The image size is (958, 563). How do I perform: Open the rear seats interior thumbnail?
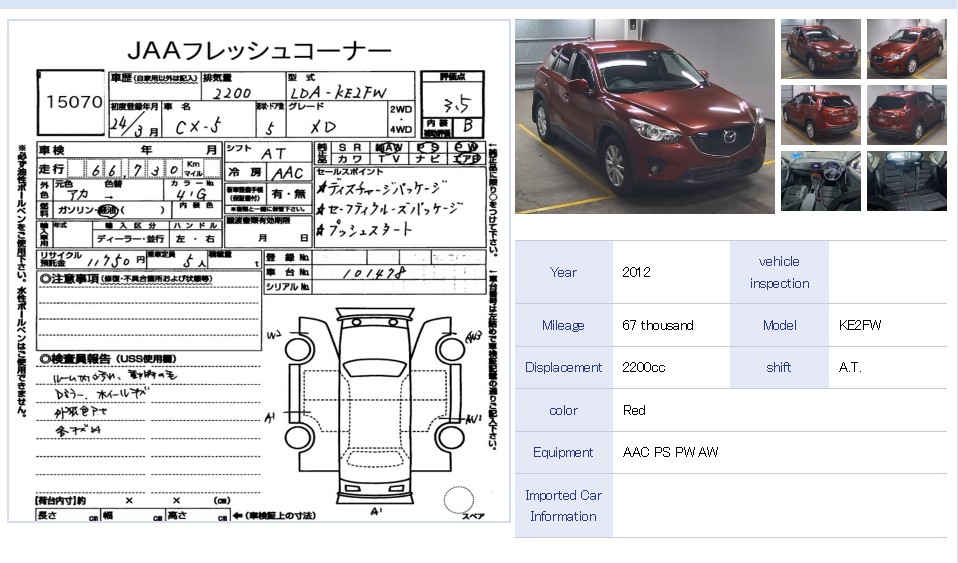tap(907, 181)
